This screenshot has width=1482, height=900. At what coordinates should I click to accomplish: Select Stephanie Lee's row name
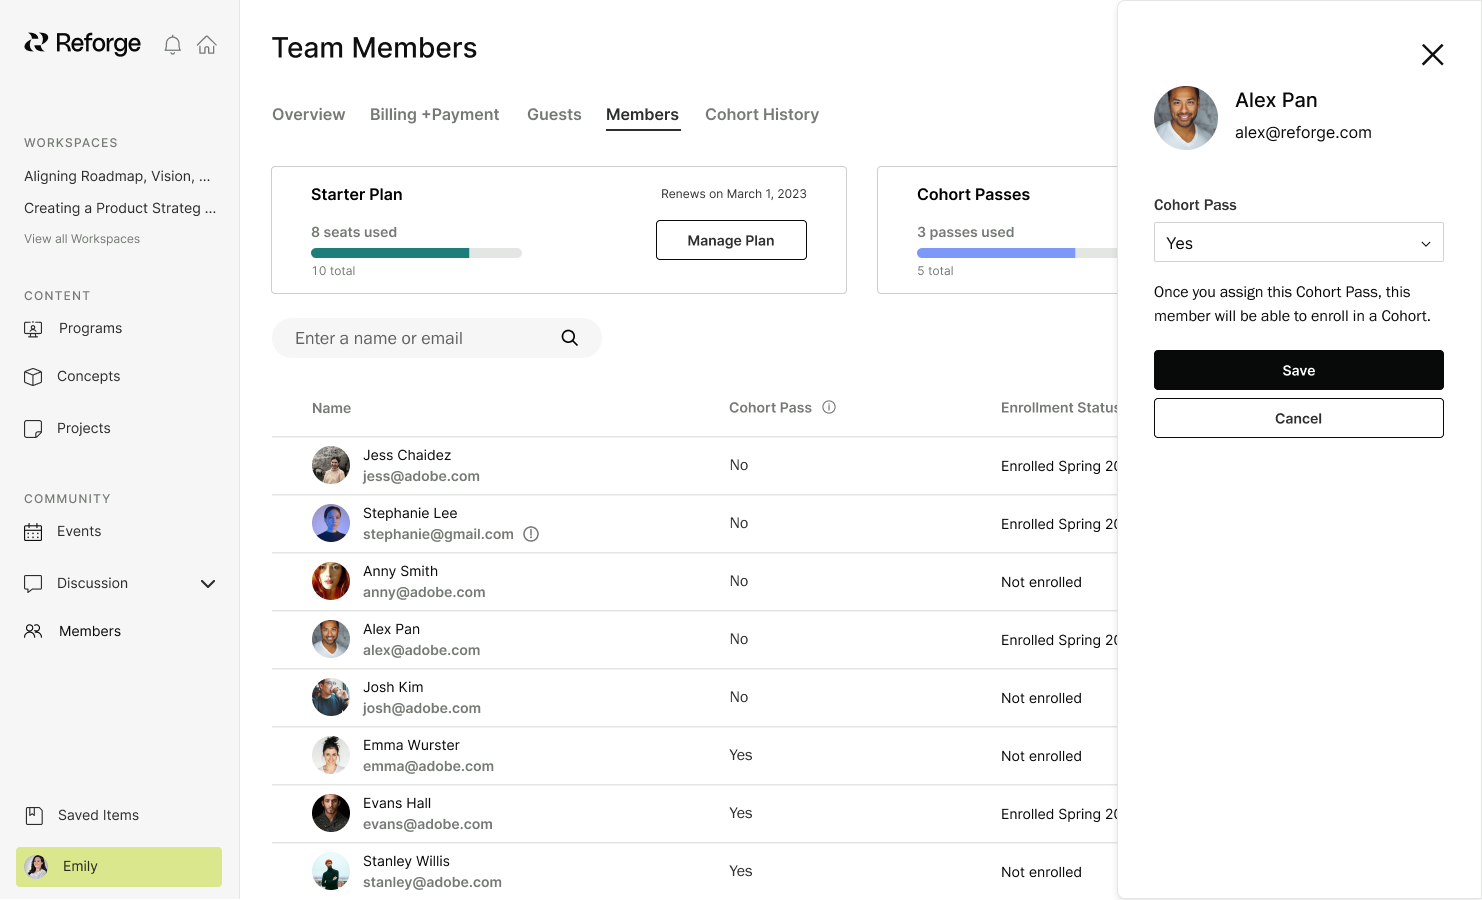click(410, 513)
